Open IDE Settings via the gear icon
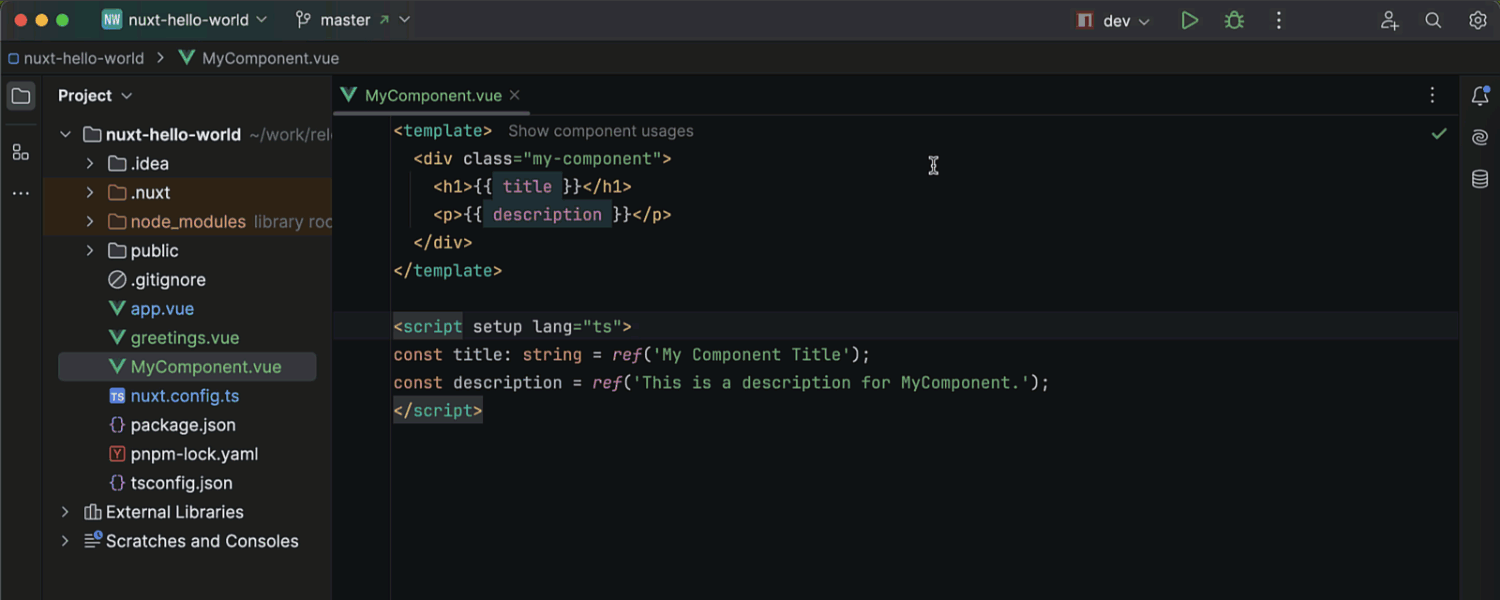 pyautogui.click(x=1477, y=19)
